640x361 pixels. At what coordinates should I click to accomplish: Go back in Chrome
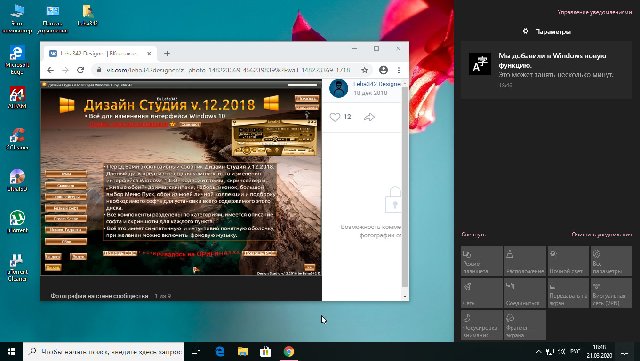click(50, 70)
